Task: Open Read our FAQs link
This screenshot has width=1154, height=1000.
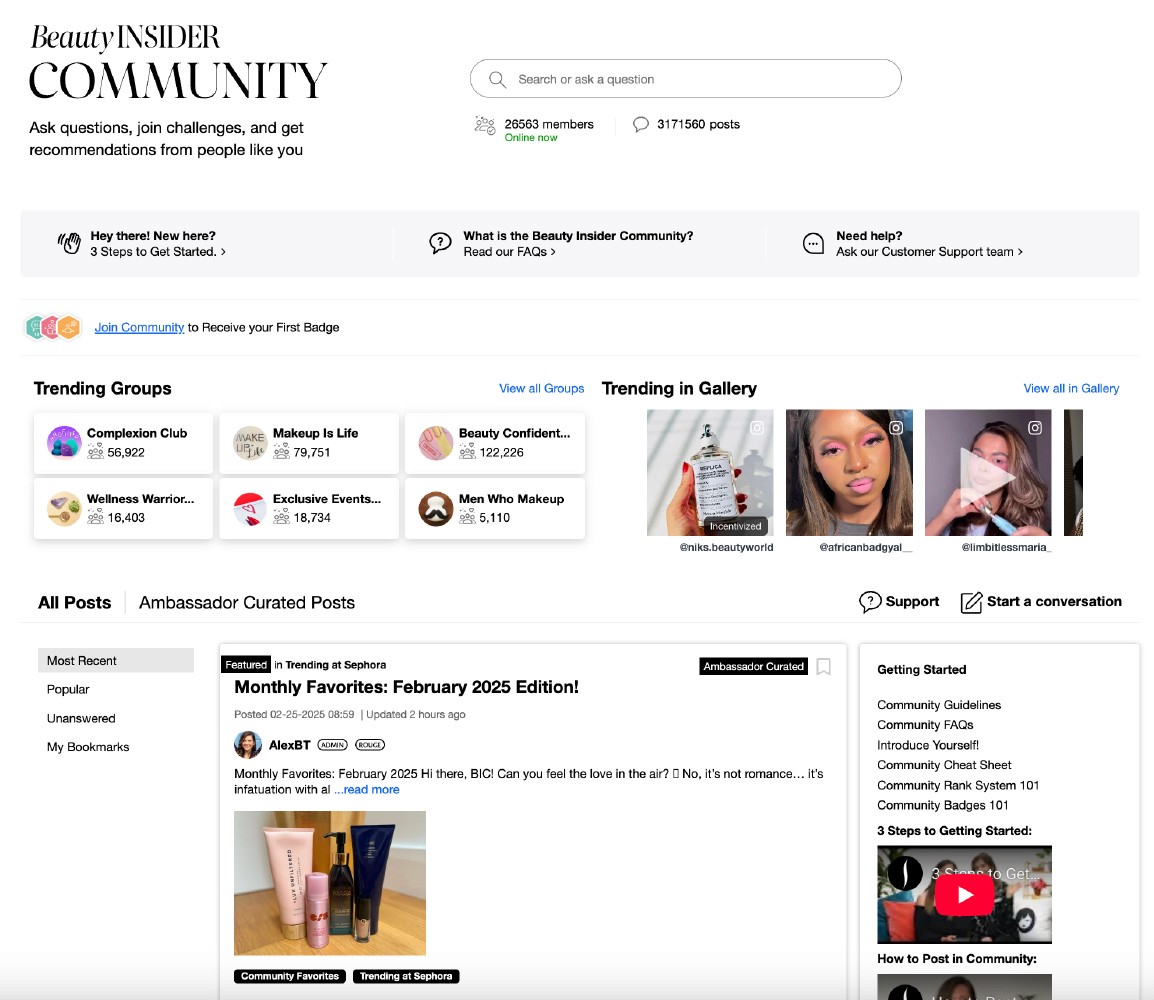Action: tap(509, 252)
